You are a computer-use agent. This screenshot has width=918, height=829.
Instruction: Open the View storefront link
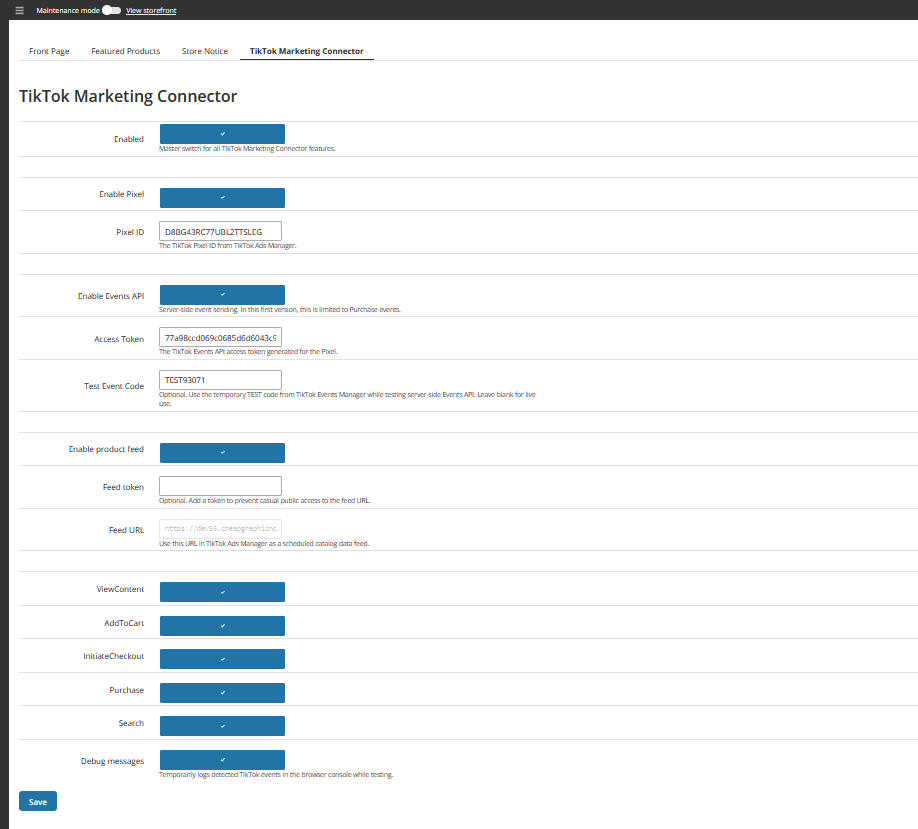[151, 11]
